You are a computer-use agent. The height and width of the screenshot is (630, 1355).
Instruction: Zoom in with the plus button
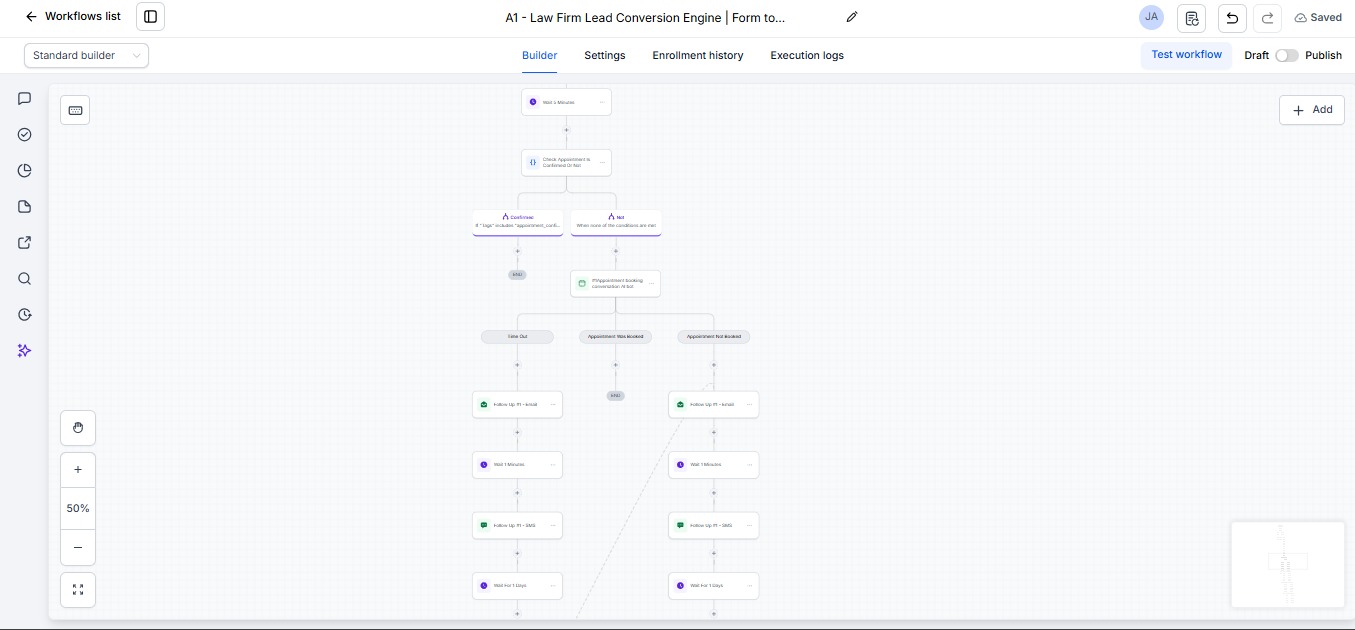click(78, 469)
